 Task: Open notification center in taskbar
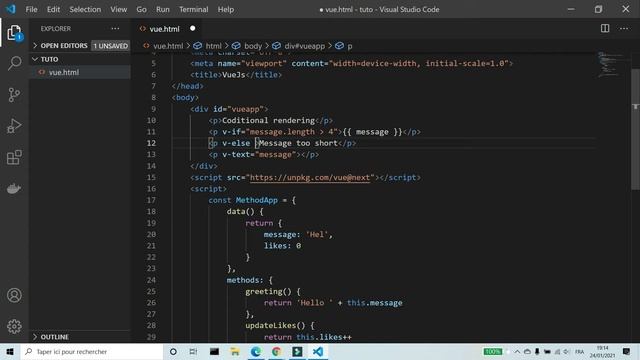pos(626,351)
